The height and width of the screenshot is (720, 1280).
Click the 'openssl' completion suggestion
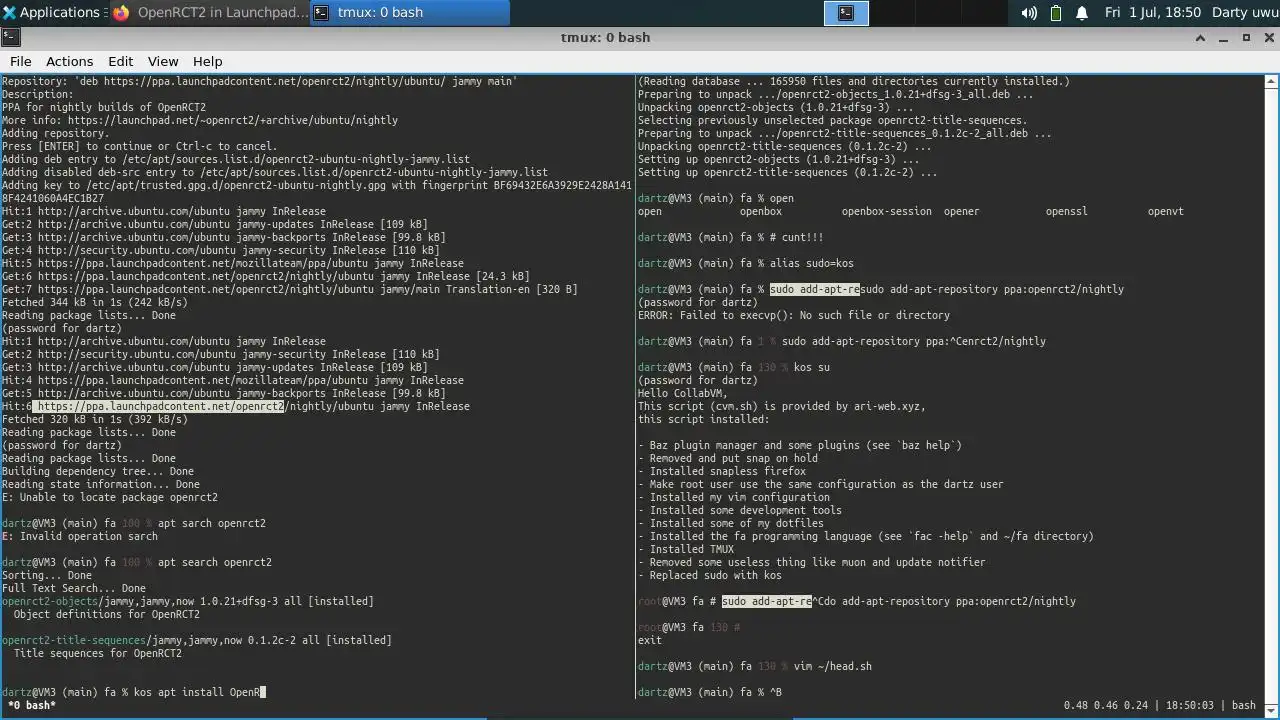1066,211
